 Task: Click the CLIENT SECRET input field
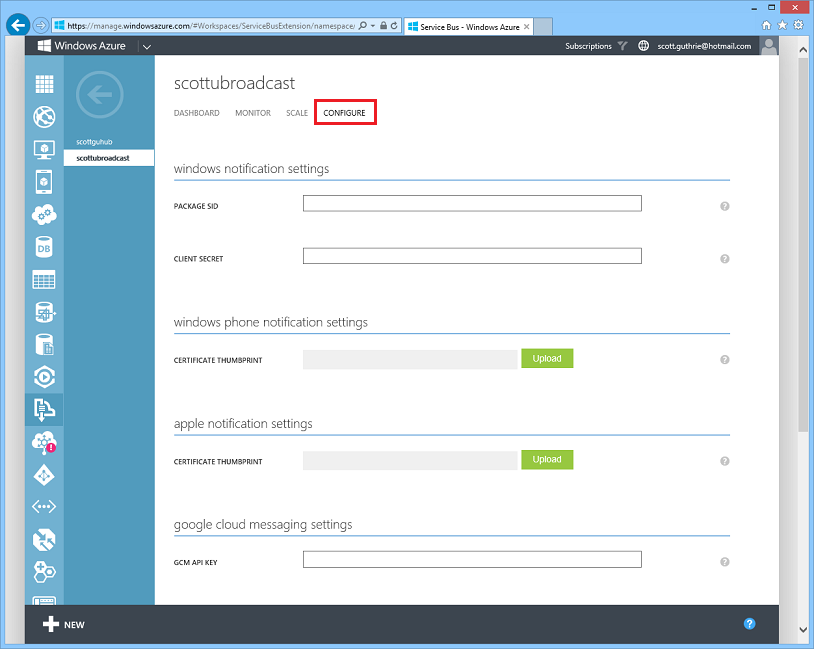[472, 256]
